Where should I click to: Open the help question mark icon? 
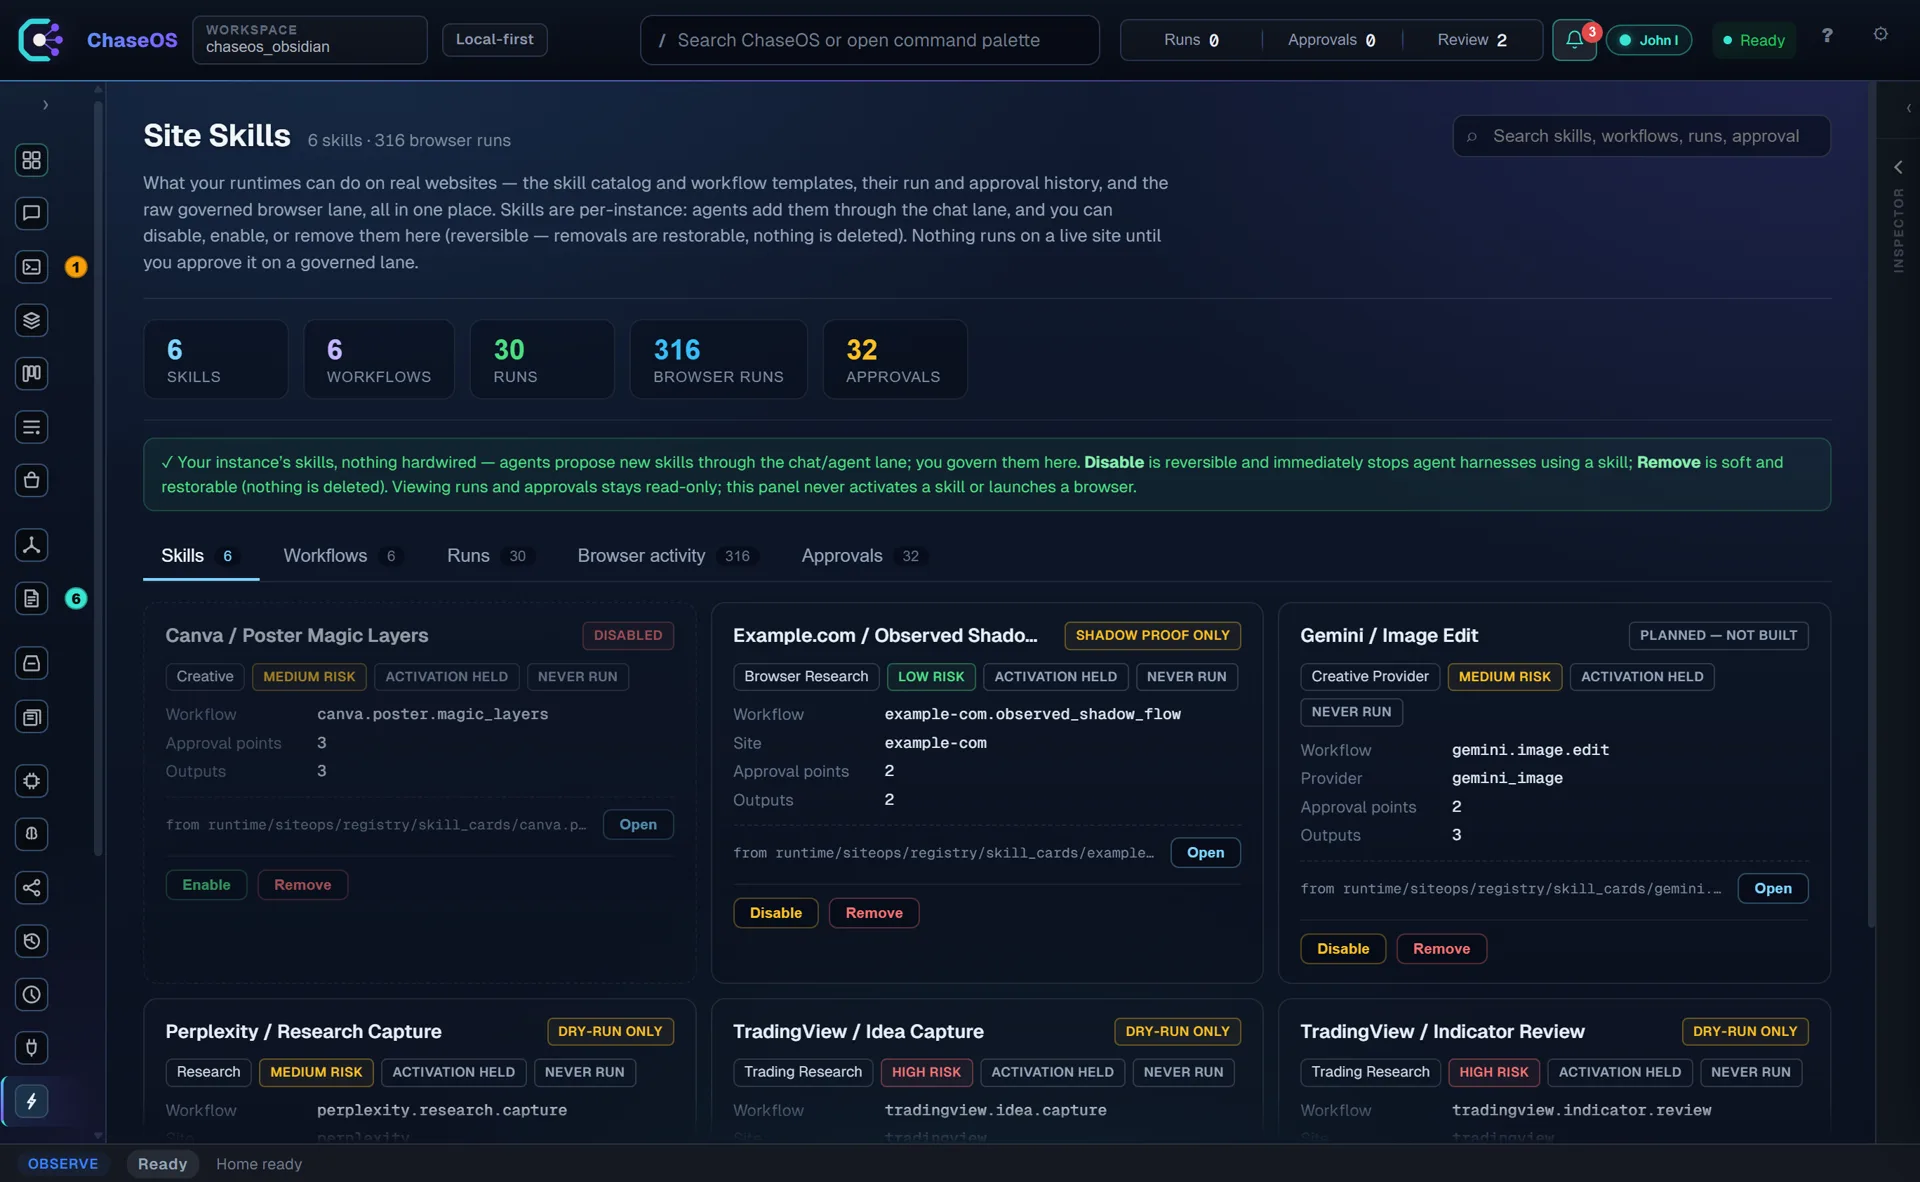(x=1827, y=35)
